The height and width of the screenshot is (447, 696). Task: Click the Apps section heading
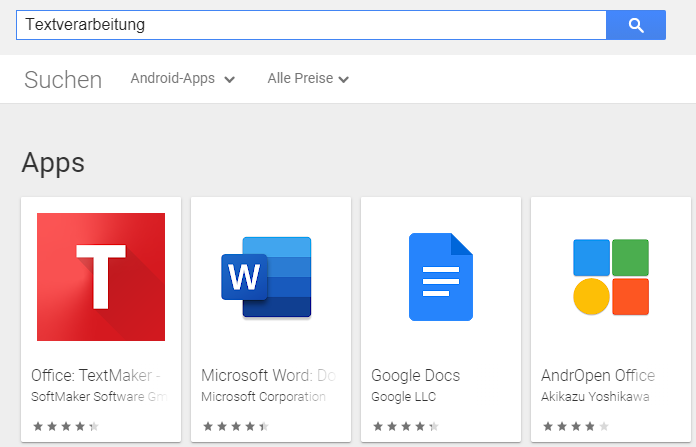53,163
